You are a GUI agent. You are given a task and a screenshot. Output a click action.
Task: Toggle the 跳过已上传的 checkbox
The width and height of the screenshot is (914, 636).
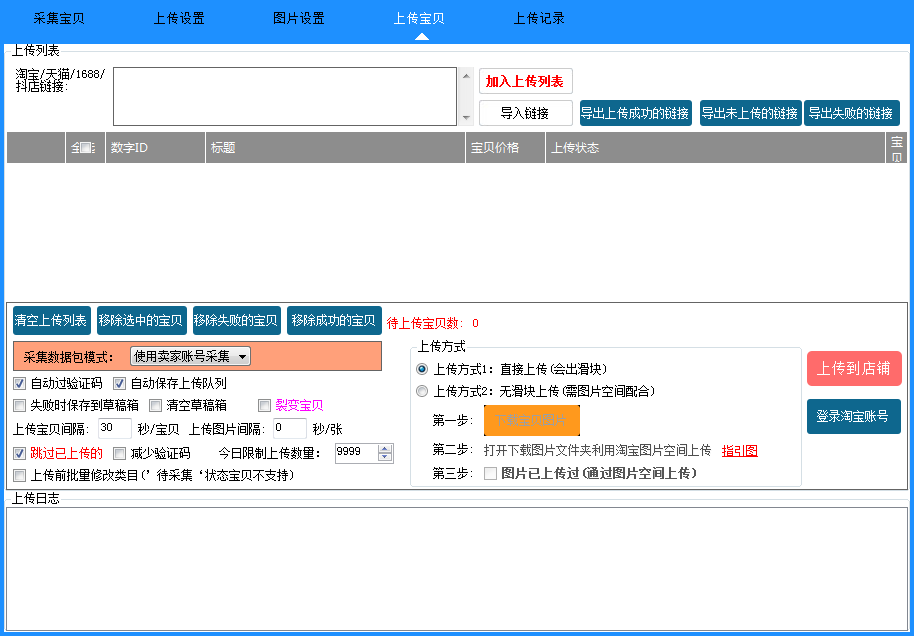tap(20, 453)
